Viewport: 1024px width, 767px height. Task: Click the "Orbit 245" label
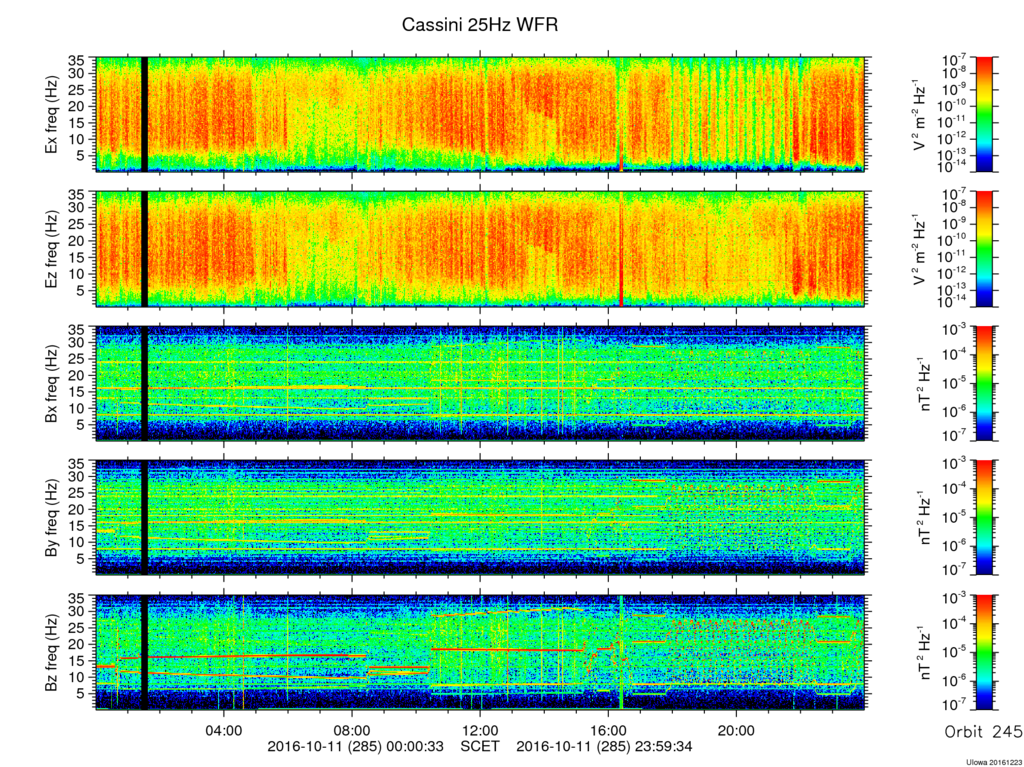click(x=983, y=732)
